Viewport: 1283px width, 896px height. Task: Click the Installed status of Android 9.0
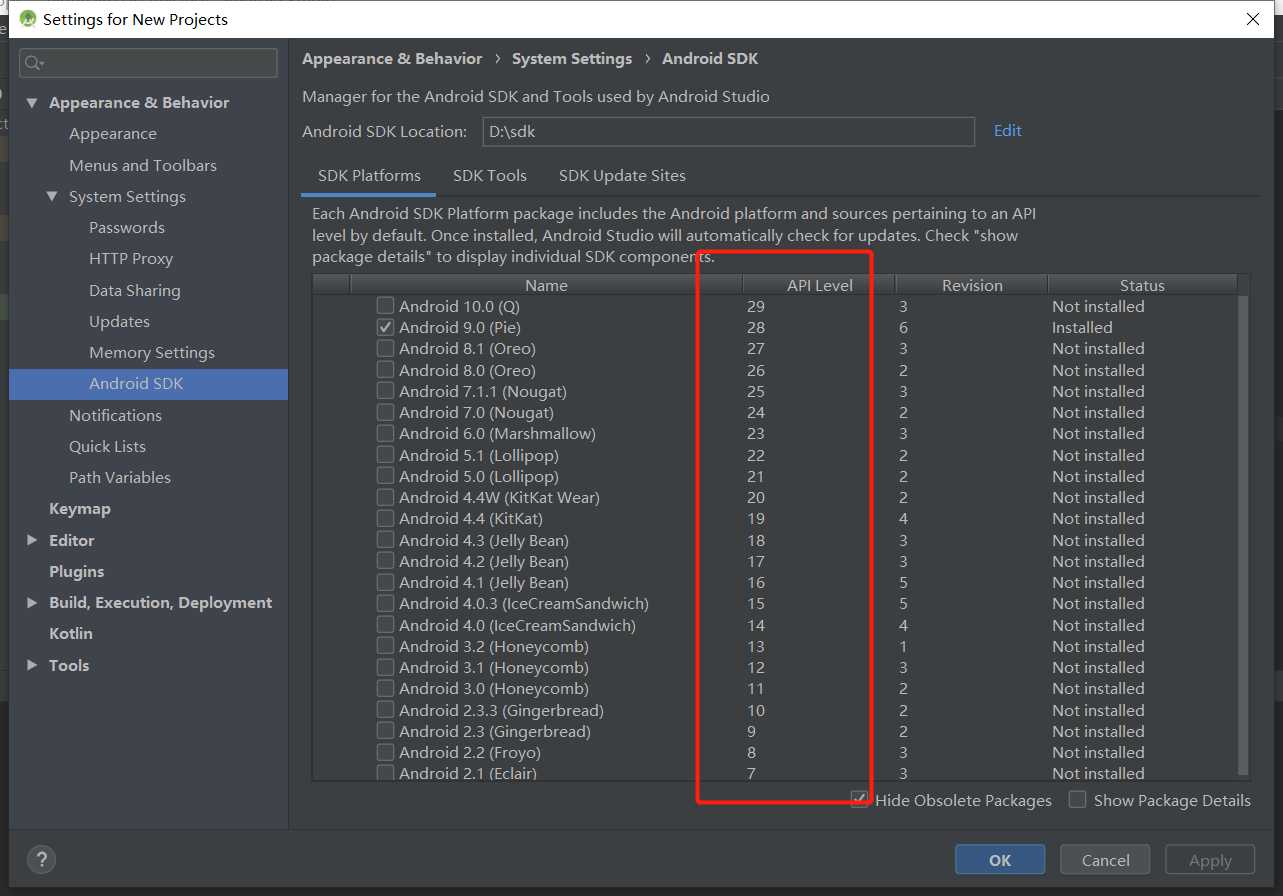coord(1082,327)
